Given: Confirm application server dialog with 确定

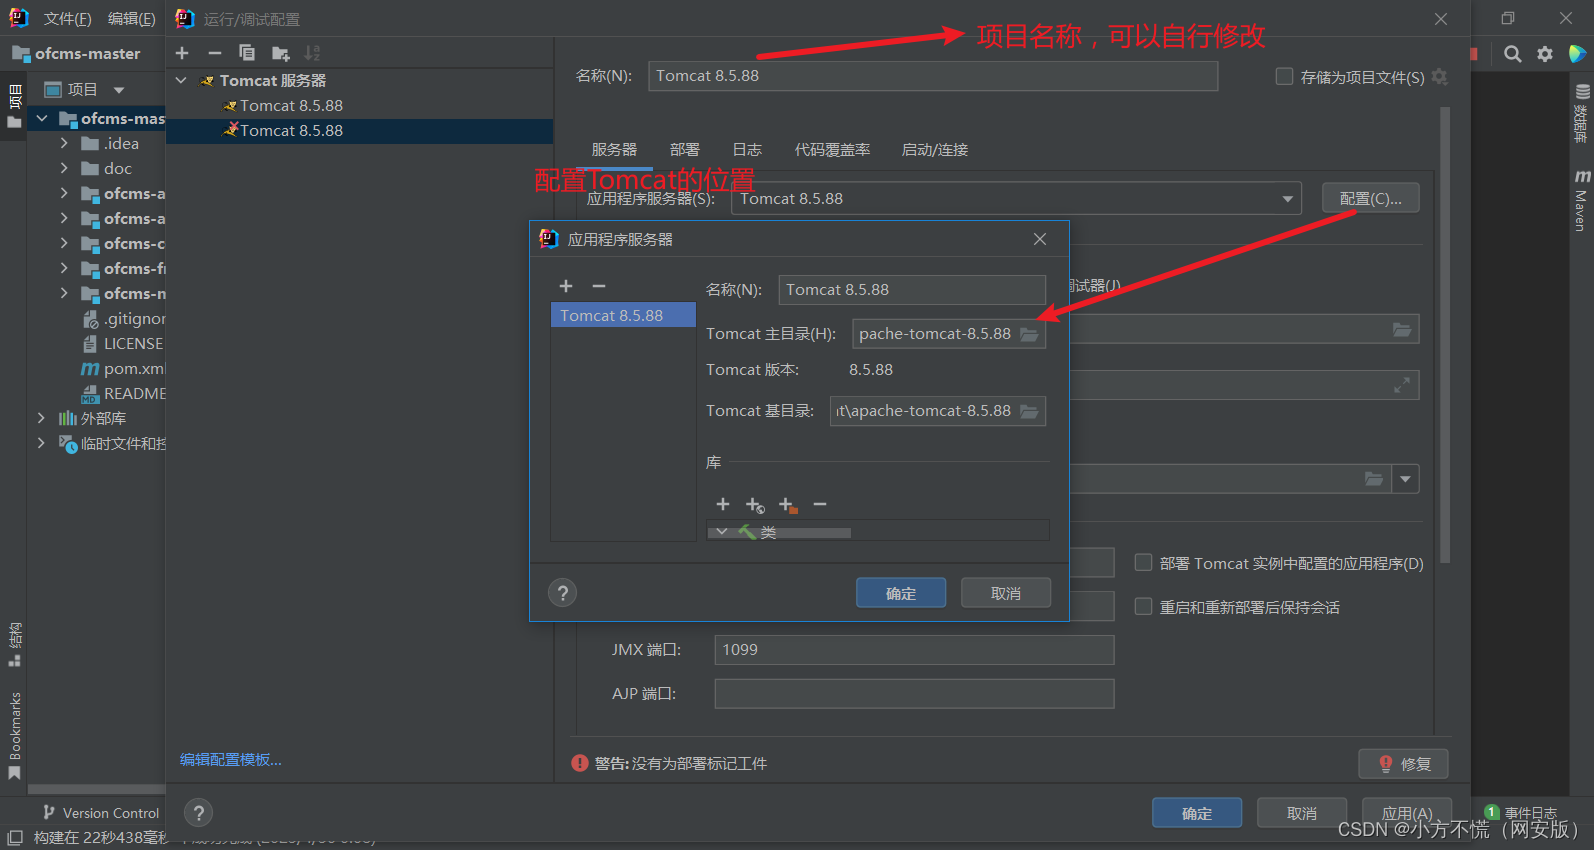Looking at the screenshot, I should click(901, 593).
